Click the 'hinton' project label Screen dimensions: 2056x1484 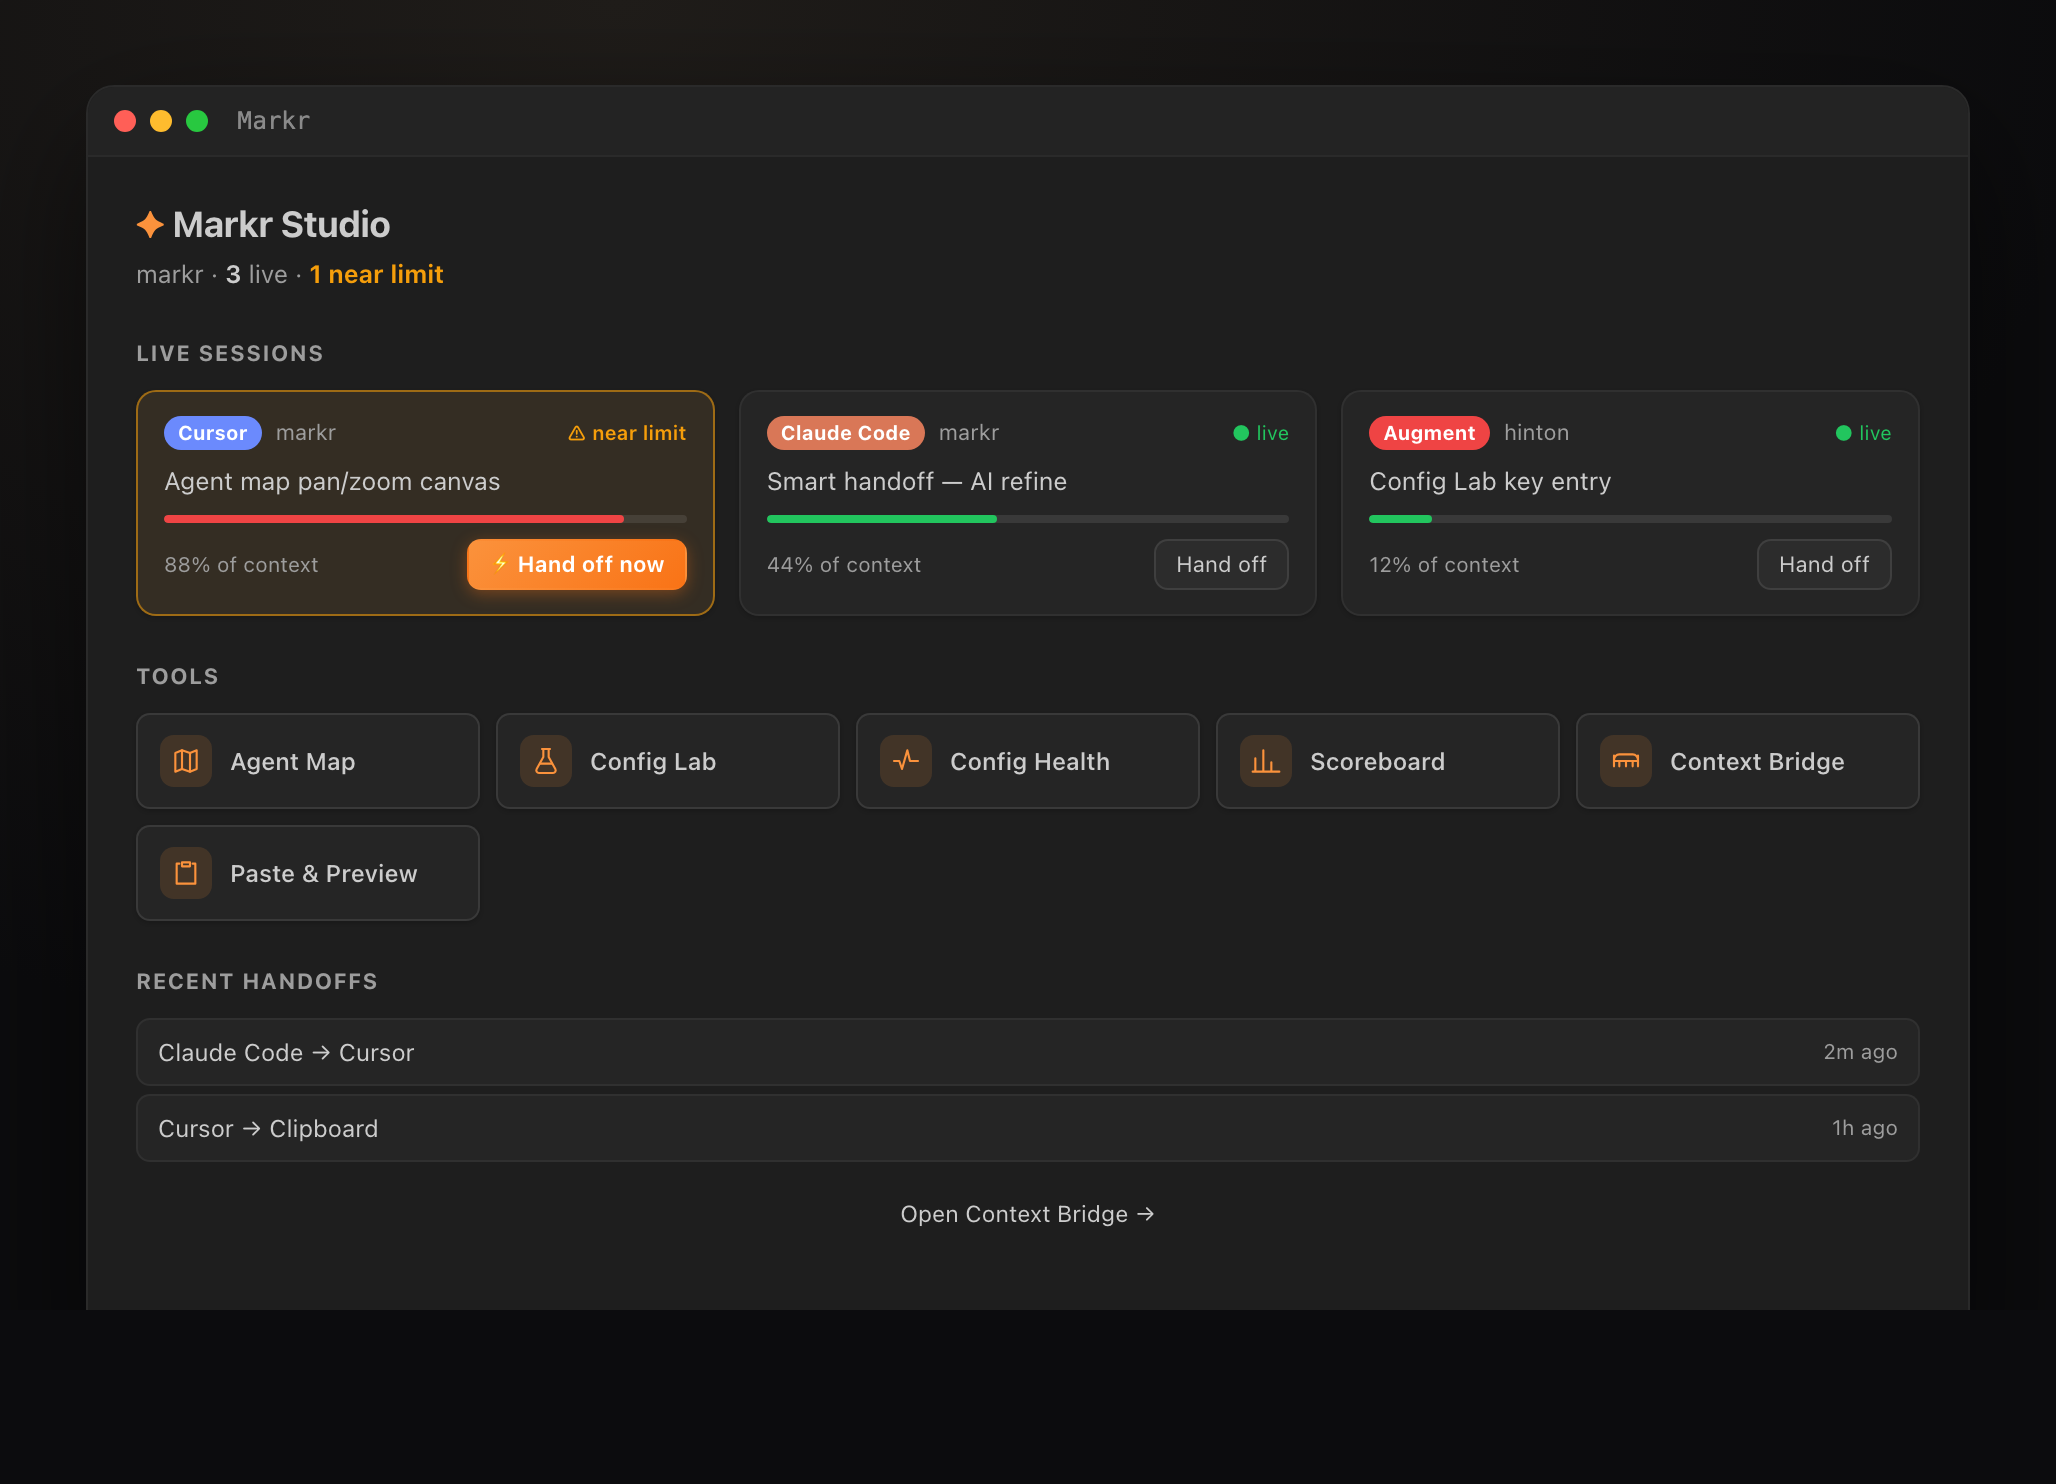point(1536,433)
